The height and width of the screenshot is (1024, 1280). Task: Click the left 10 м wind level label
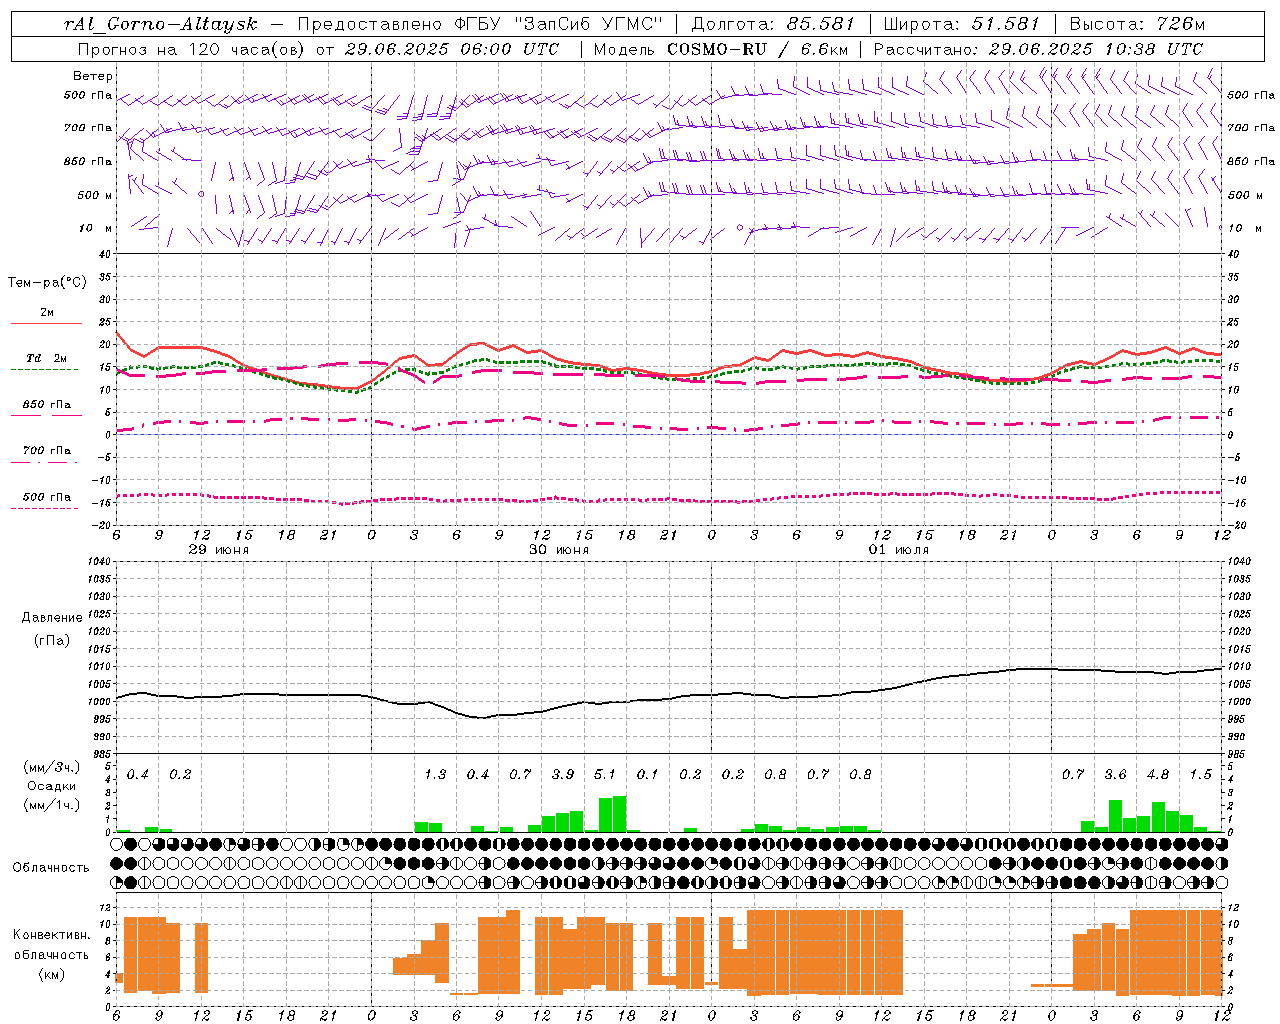pos(96,228)
